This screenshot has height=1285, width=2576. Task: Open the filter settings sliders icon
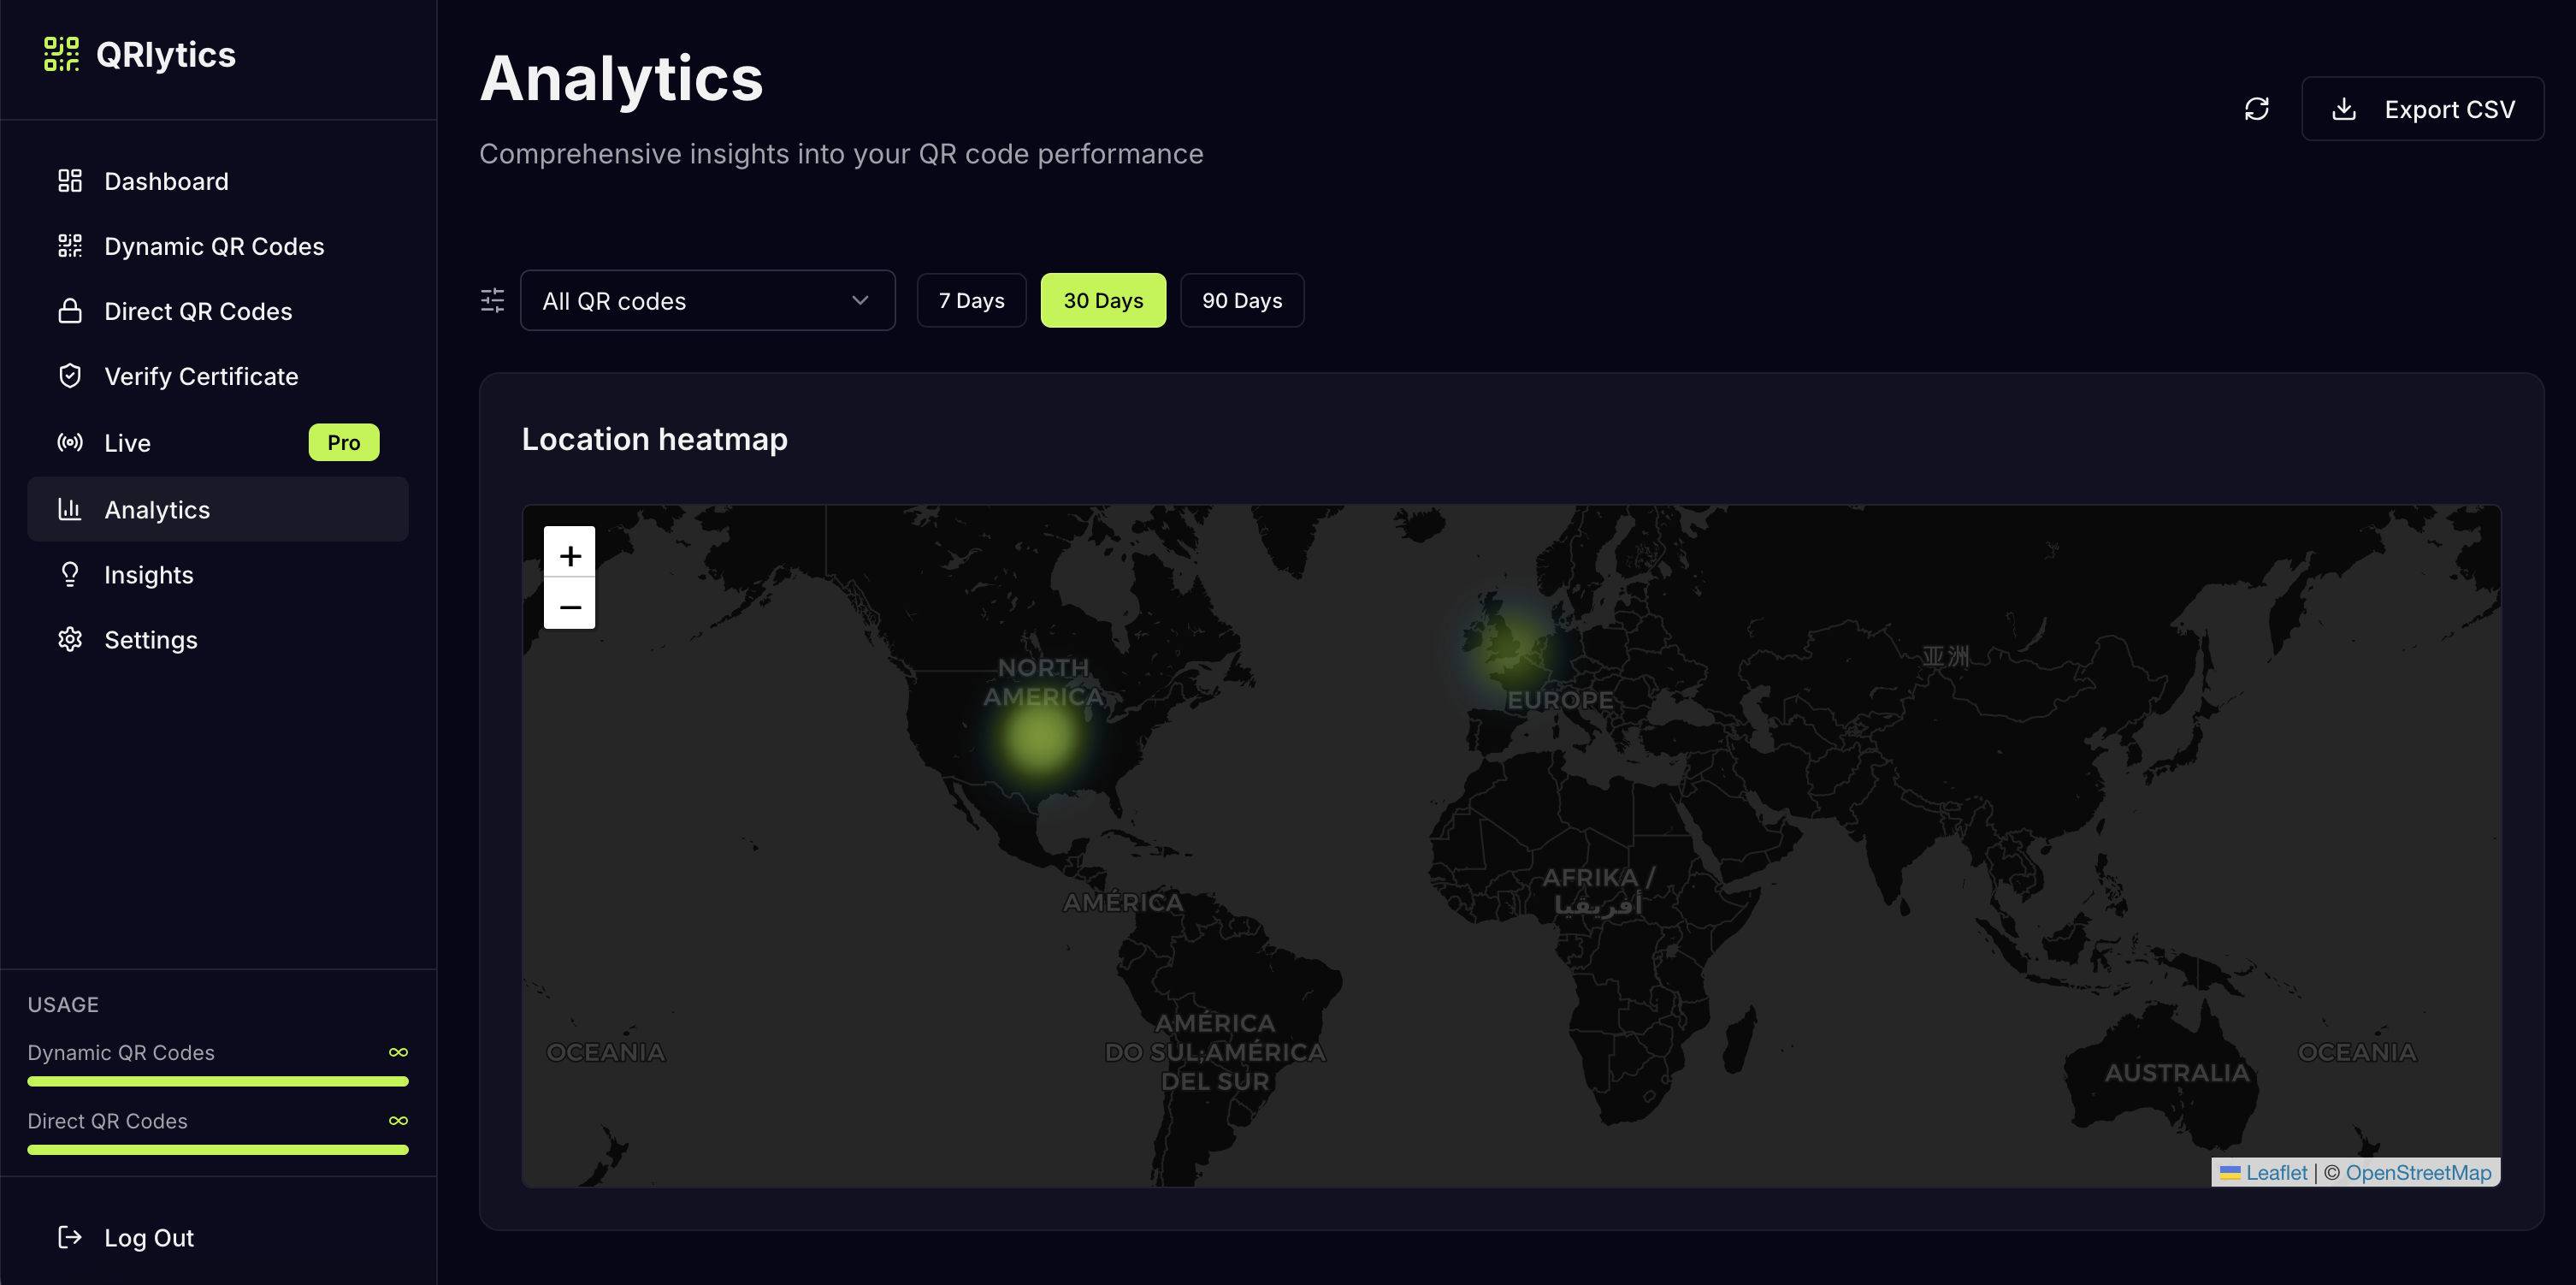492,300
